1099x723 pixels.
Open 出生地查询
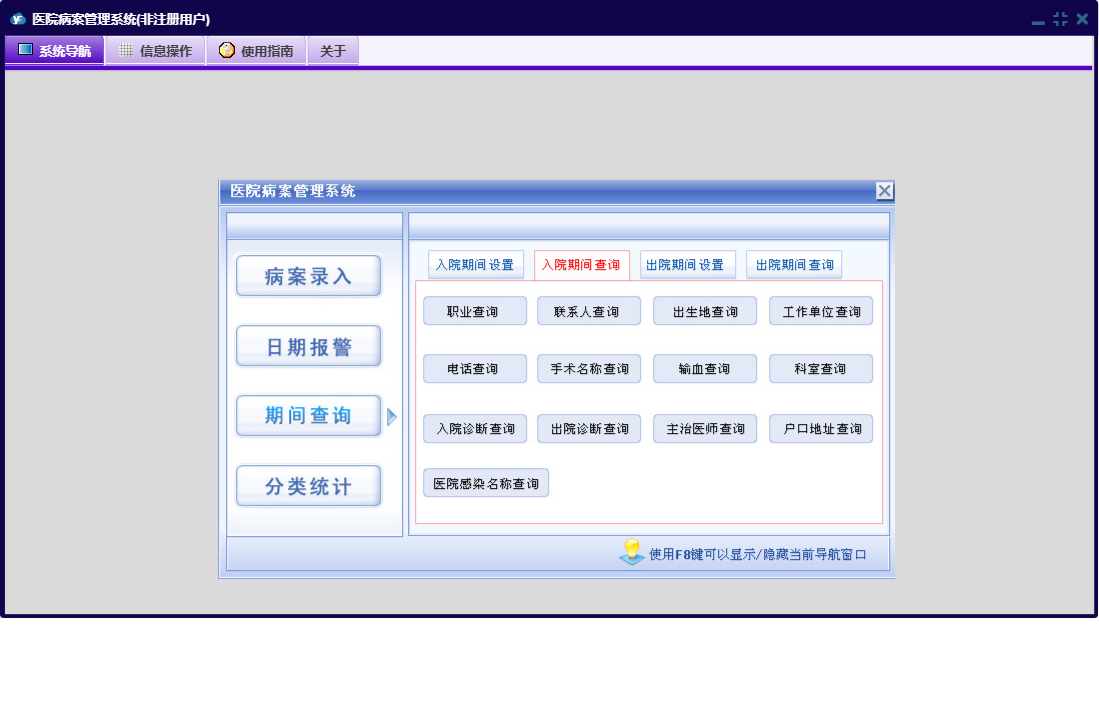(x=704, y=311)
